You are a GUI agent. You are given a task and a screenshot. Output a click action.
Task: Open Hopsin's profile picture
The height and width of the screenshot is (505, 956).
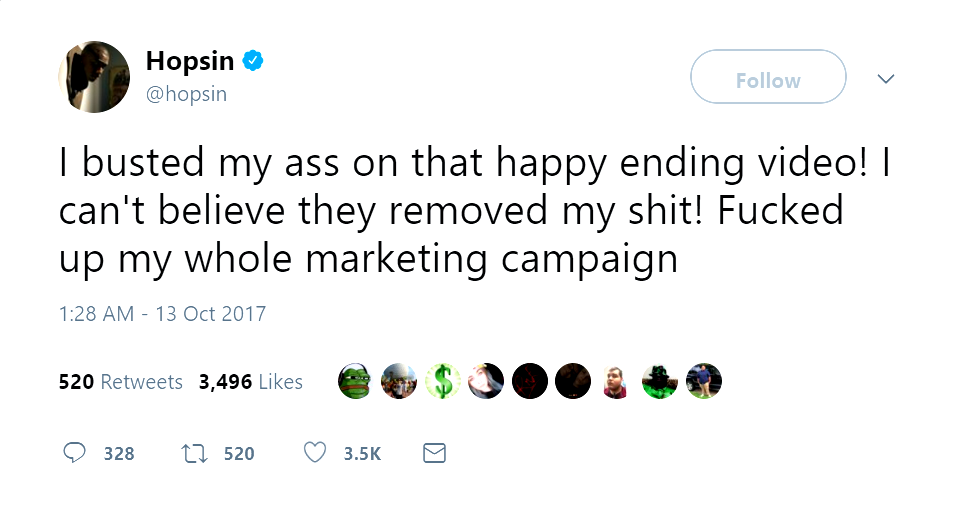click(x=94, y=77)
